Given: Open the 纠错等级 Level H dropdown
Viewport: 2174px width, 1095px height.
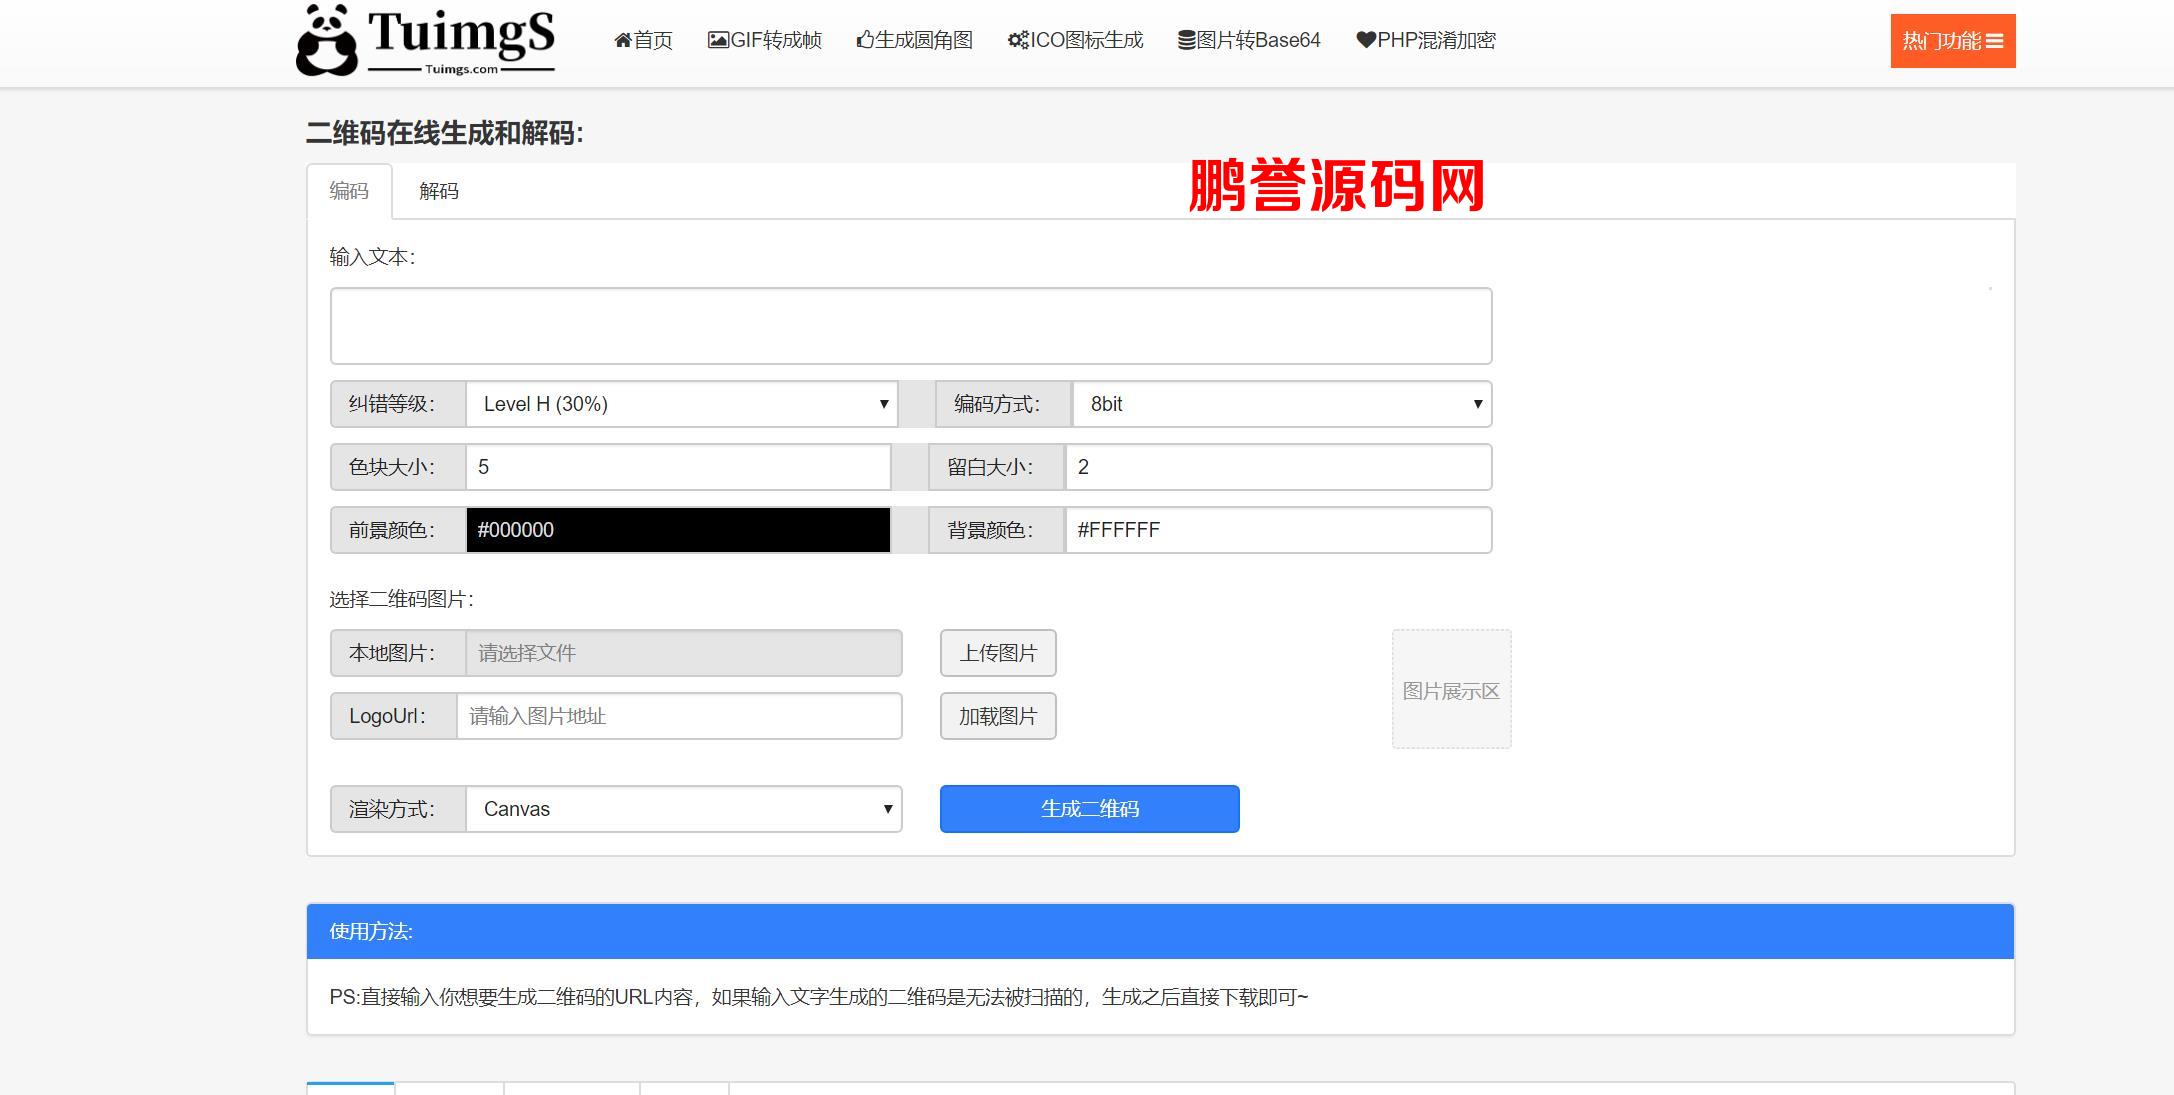Looking at the screenshot, I should click(x=682, y=404).
